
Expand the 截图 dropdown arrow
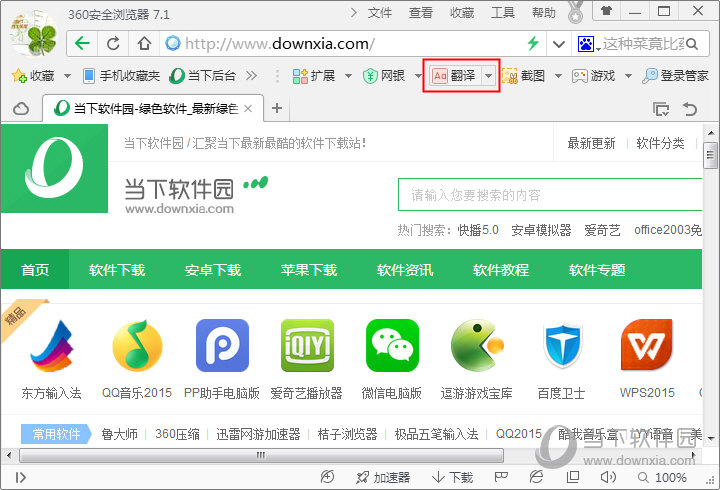[558, 76]
